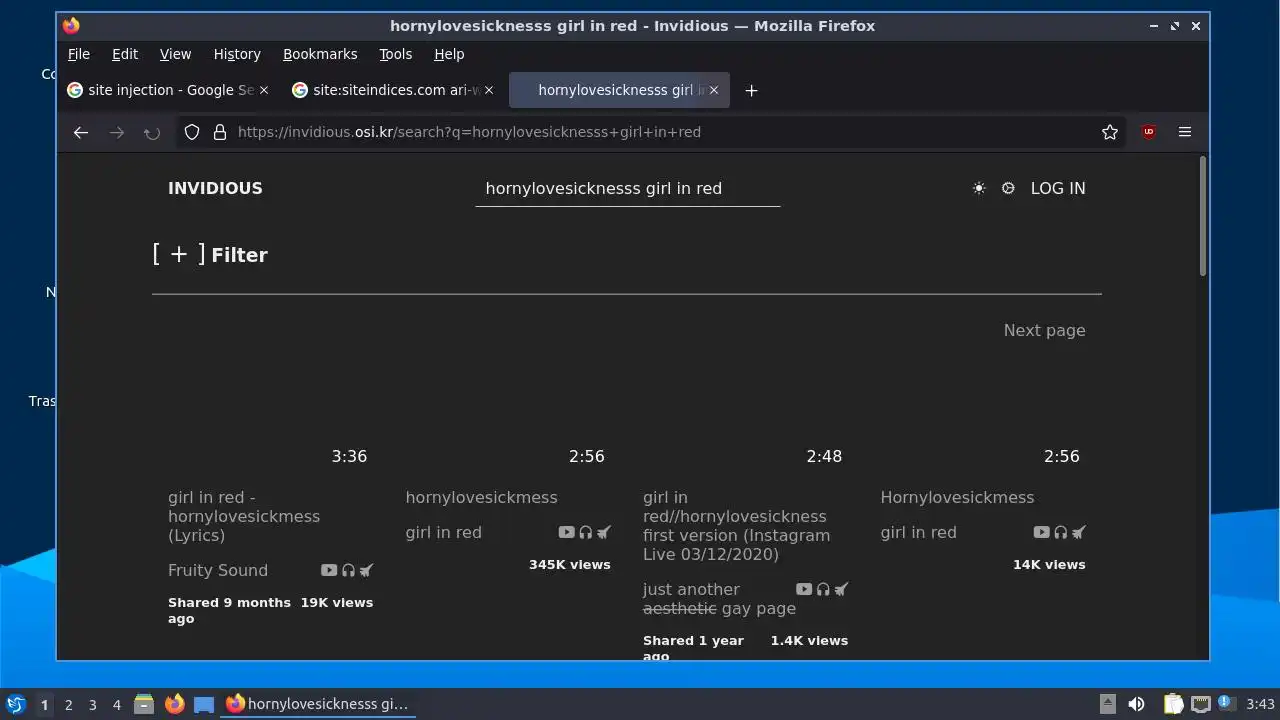Image resolution: width=1280 pixels, height=720 pixels.
Task: Open a new browser tab
Action: pos(752,90)
